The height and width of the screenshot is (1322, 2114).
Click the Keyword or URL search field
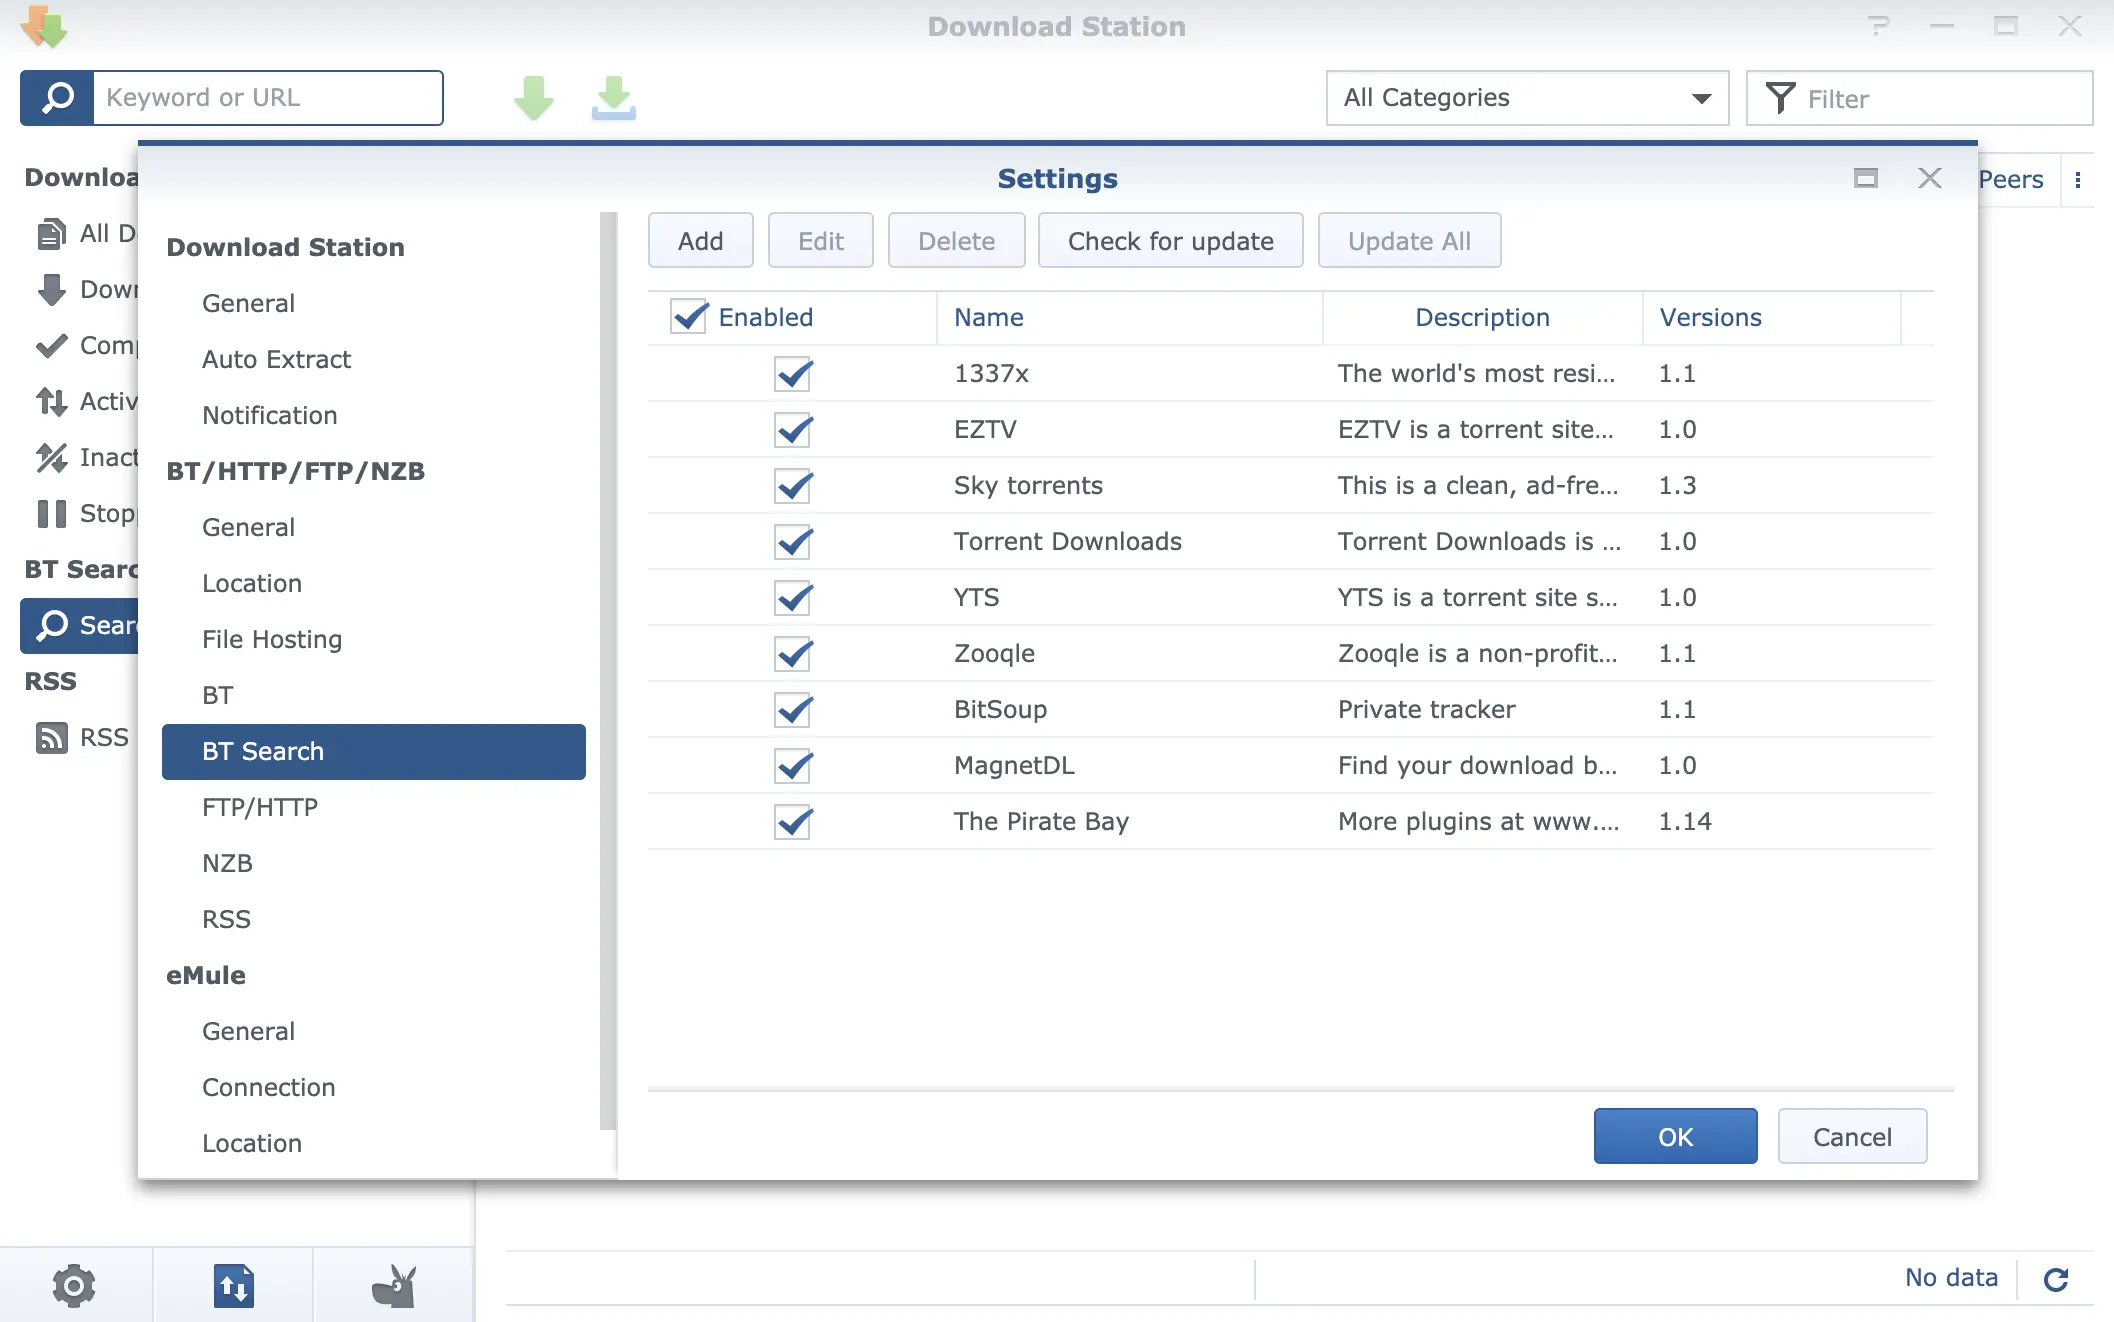[x=268, y=98]
